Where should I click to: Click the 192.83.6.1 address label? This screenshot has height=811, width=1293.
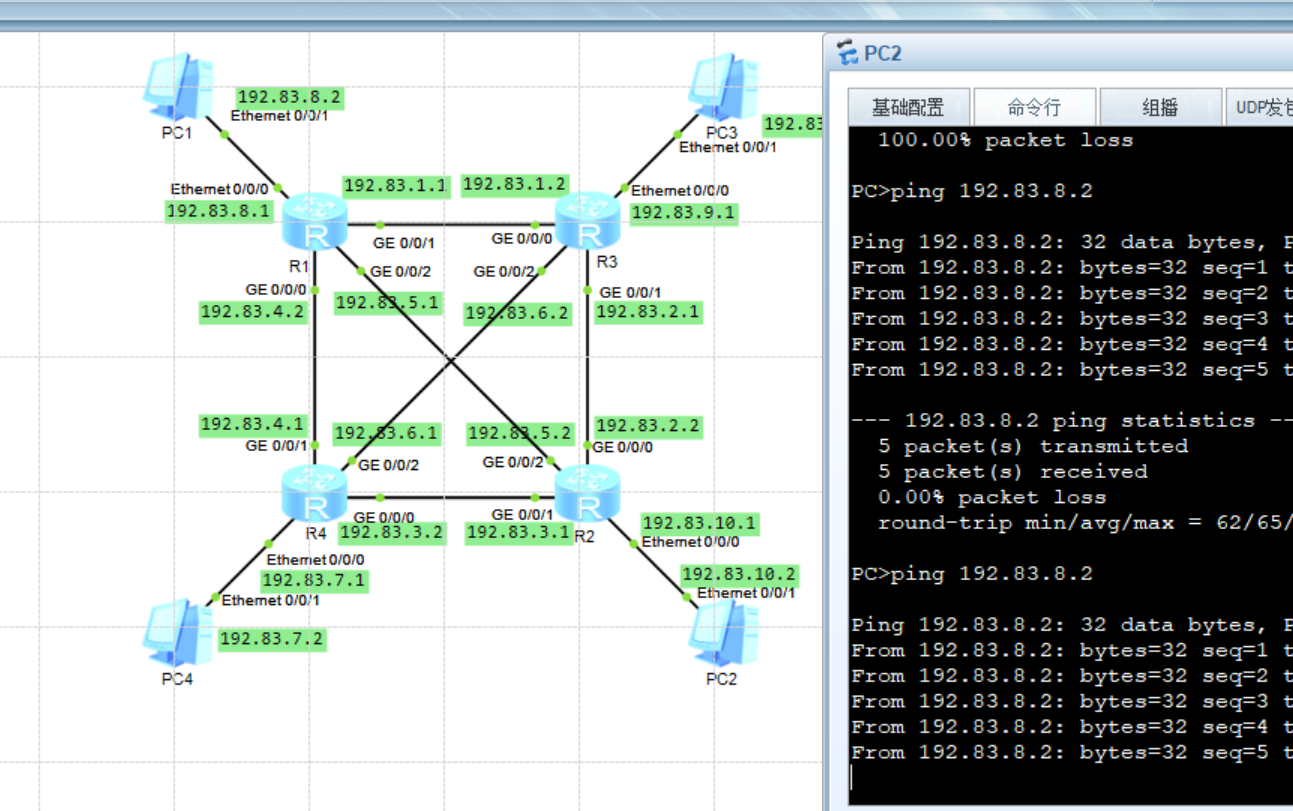coord(386,434)
